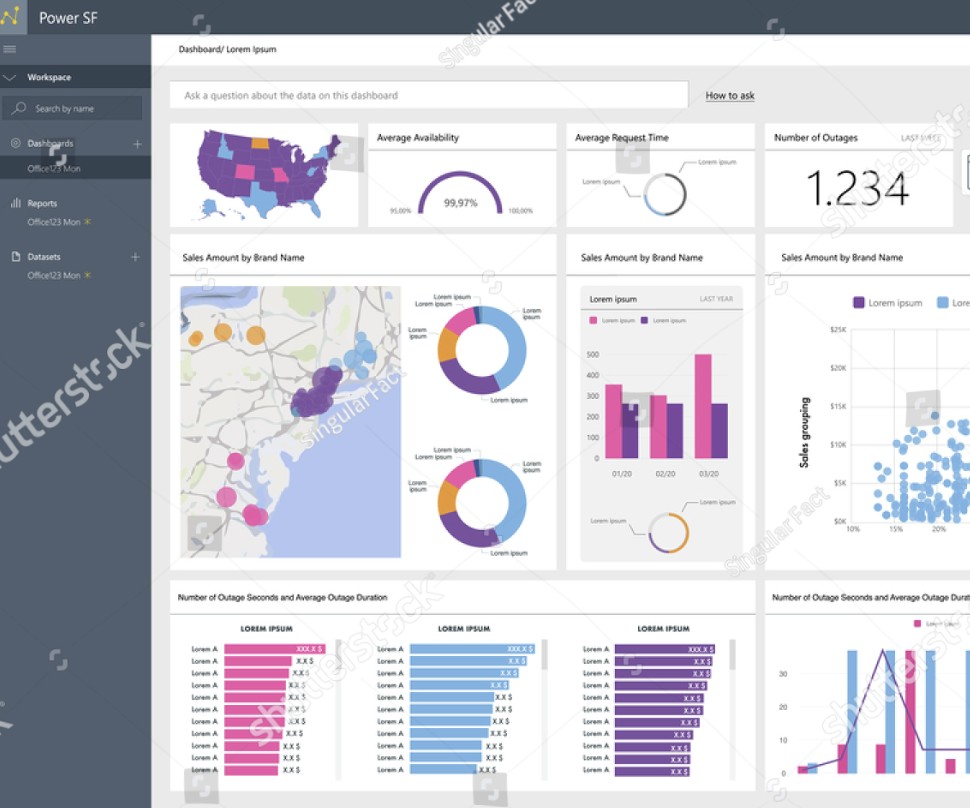Open the navigation hamburger menu icon
This screenshot has width=970, height=808.
(x=11, y=48)
